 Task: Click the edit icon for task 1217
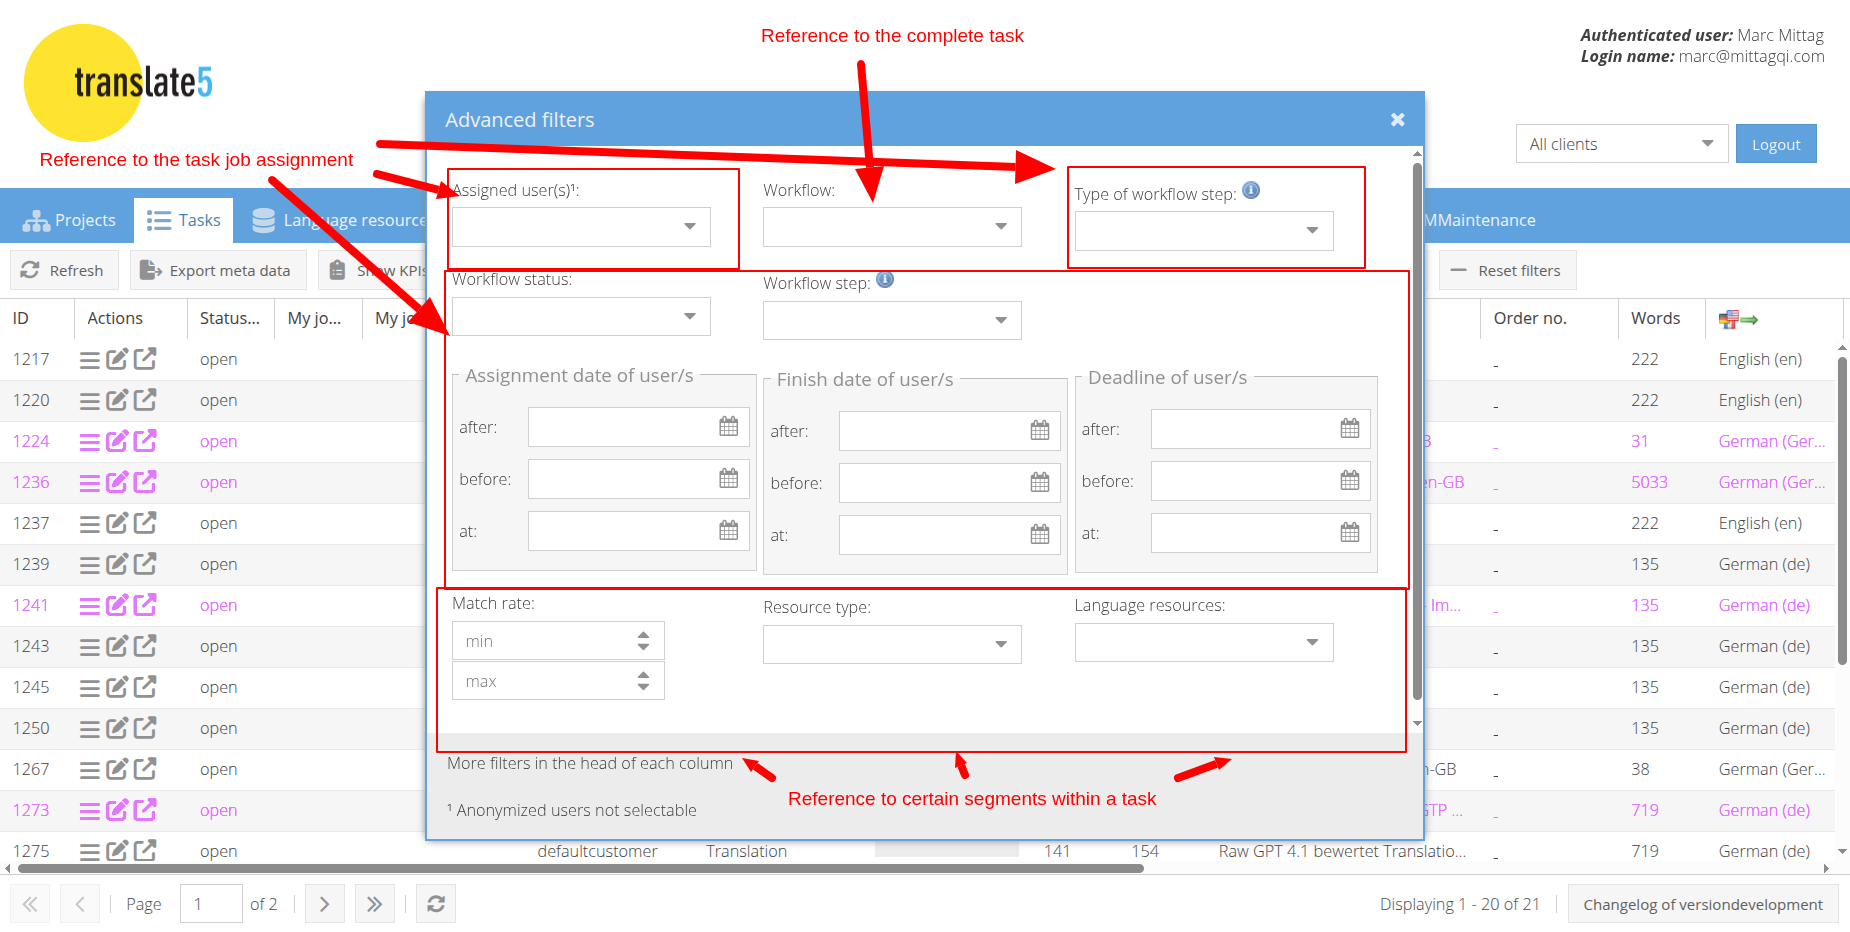click(117, 359)
